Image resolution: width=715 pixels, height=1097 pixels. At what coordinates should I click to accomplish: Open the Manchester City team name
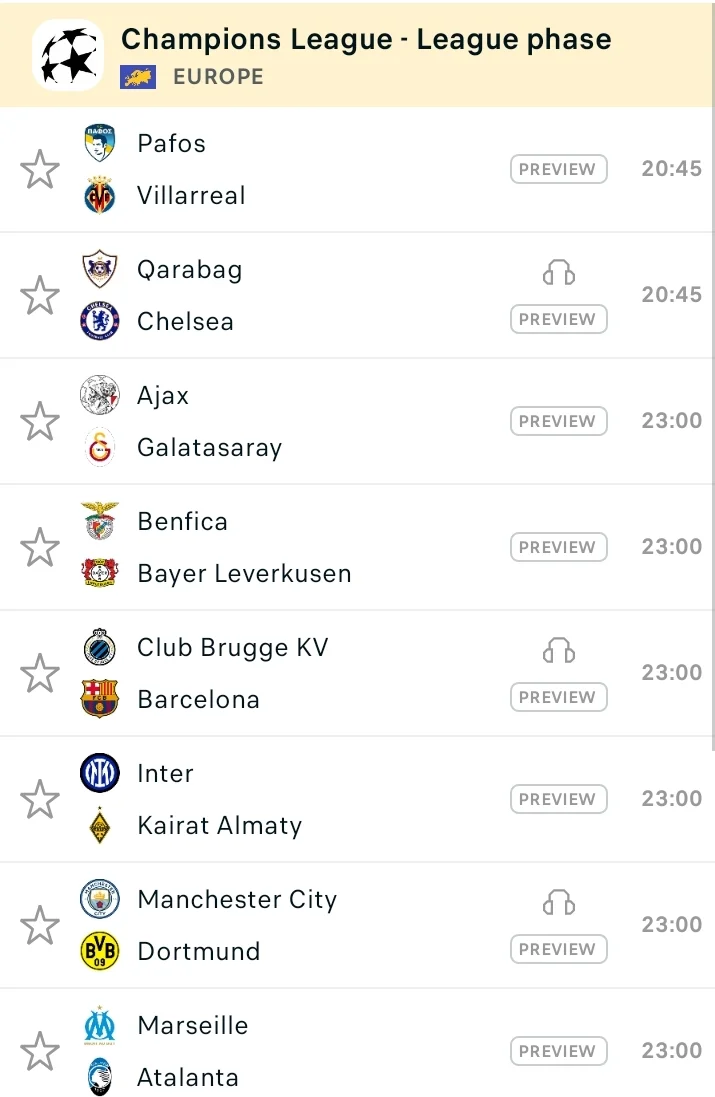(x=237, y=899)
